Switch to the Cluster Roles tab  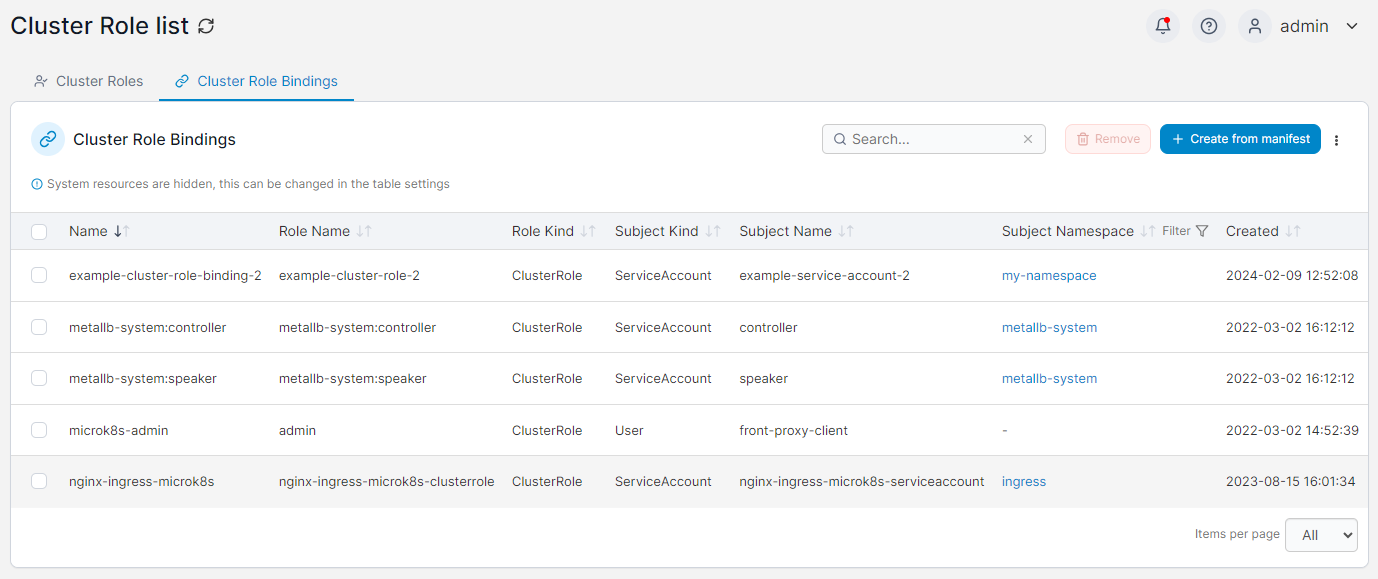point(88,81)
